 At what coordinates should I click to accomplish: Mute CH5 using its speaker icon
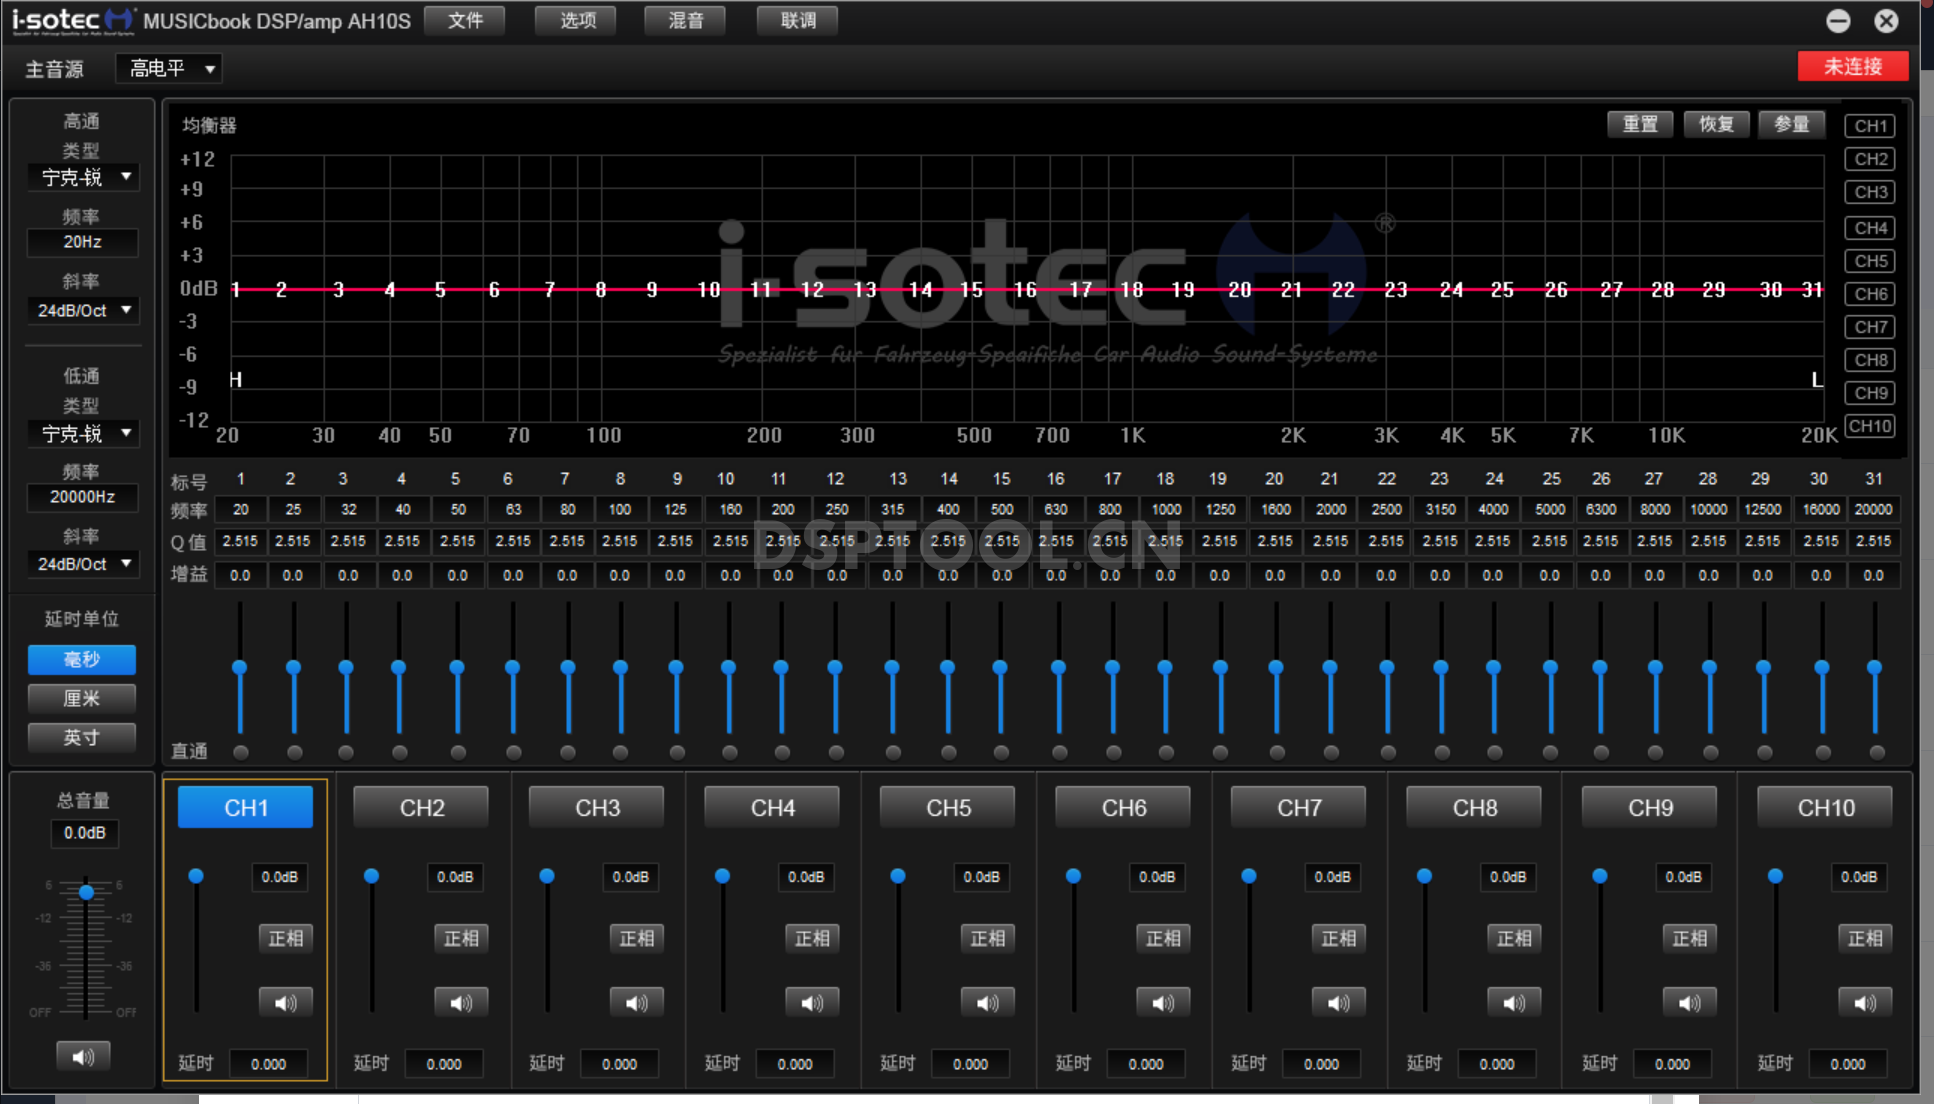click(x=987, y=1002)
